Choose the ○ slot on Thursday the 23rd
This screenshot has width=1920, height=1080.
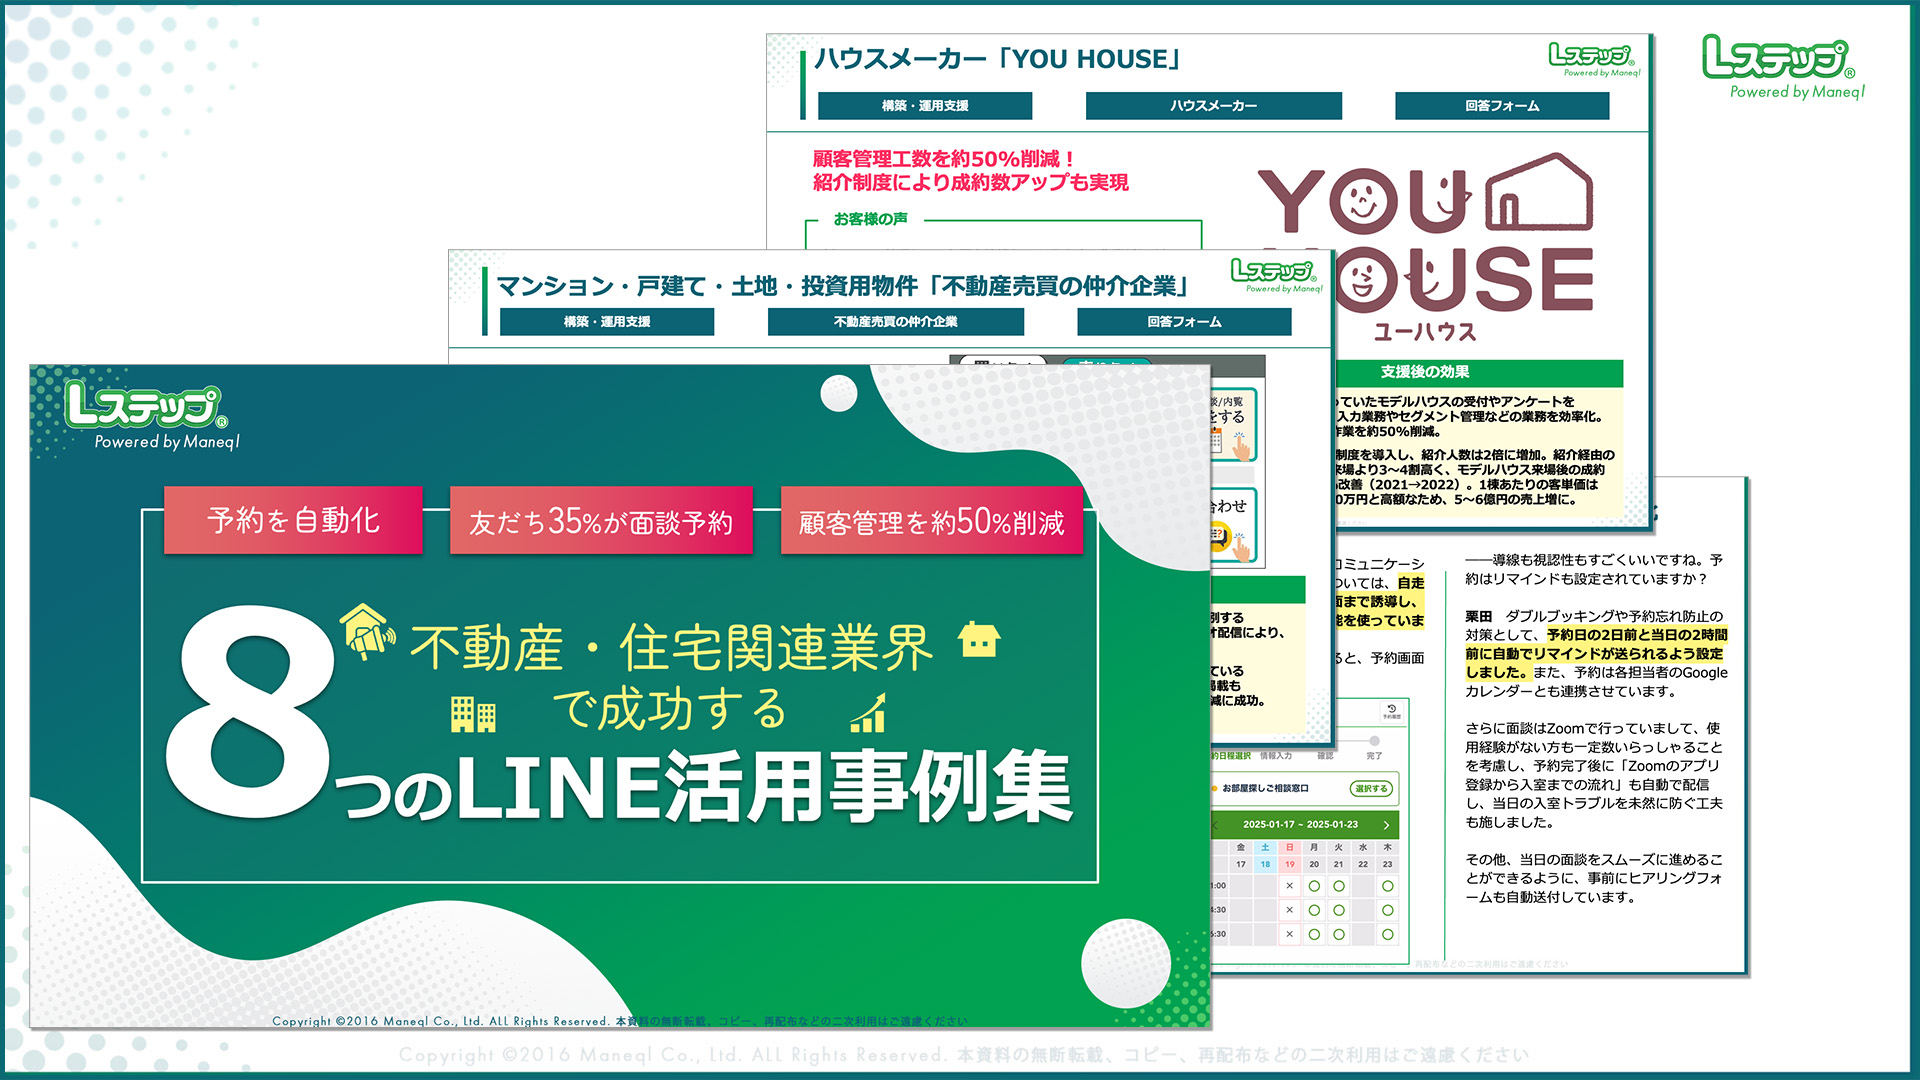1387,886
